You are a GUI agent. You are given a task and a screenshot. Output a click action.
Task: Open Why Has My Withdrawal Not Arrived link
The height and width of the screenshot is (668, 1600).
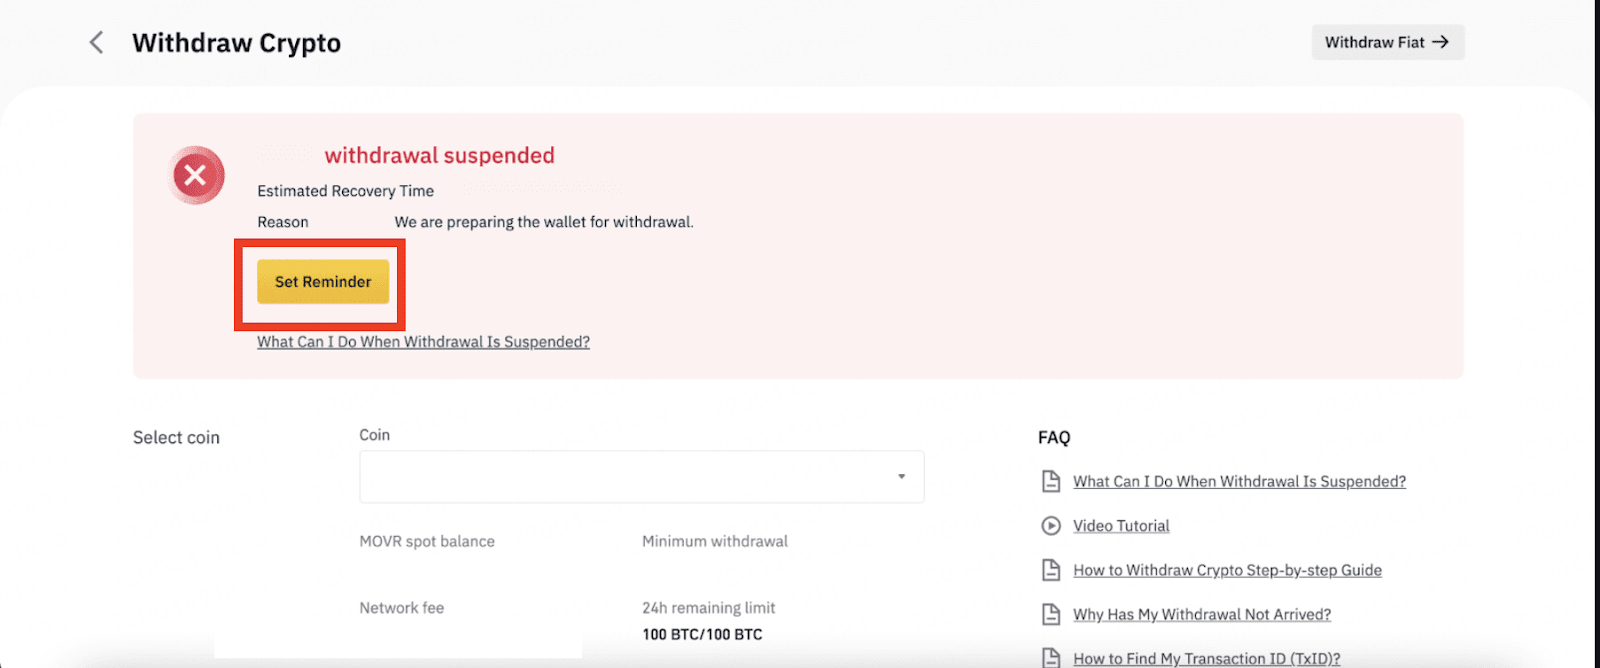[1202, 614]
